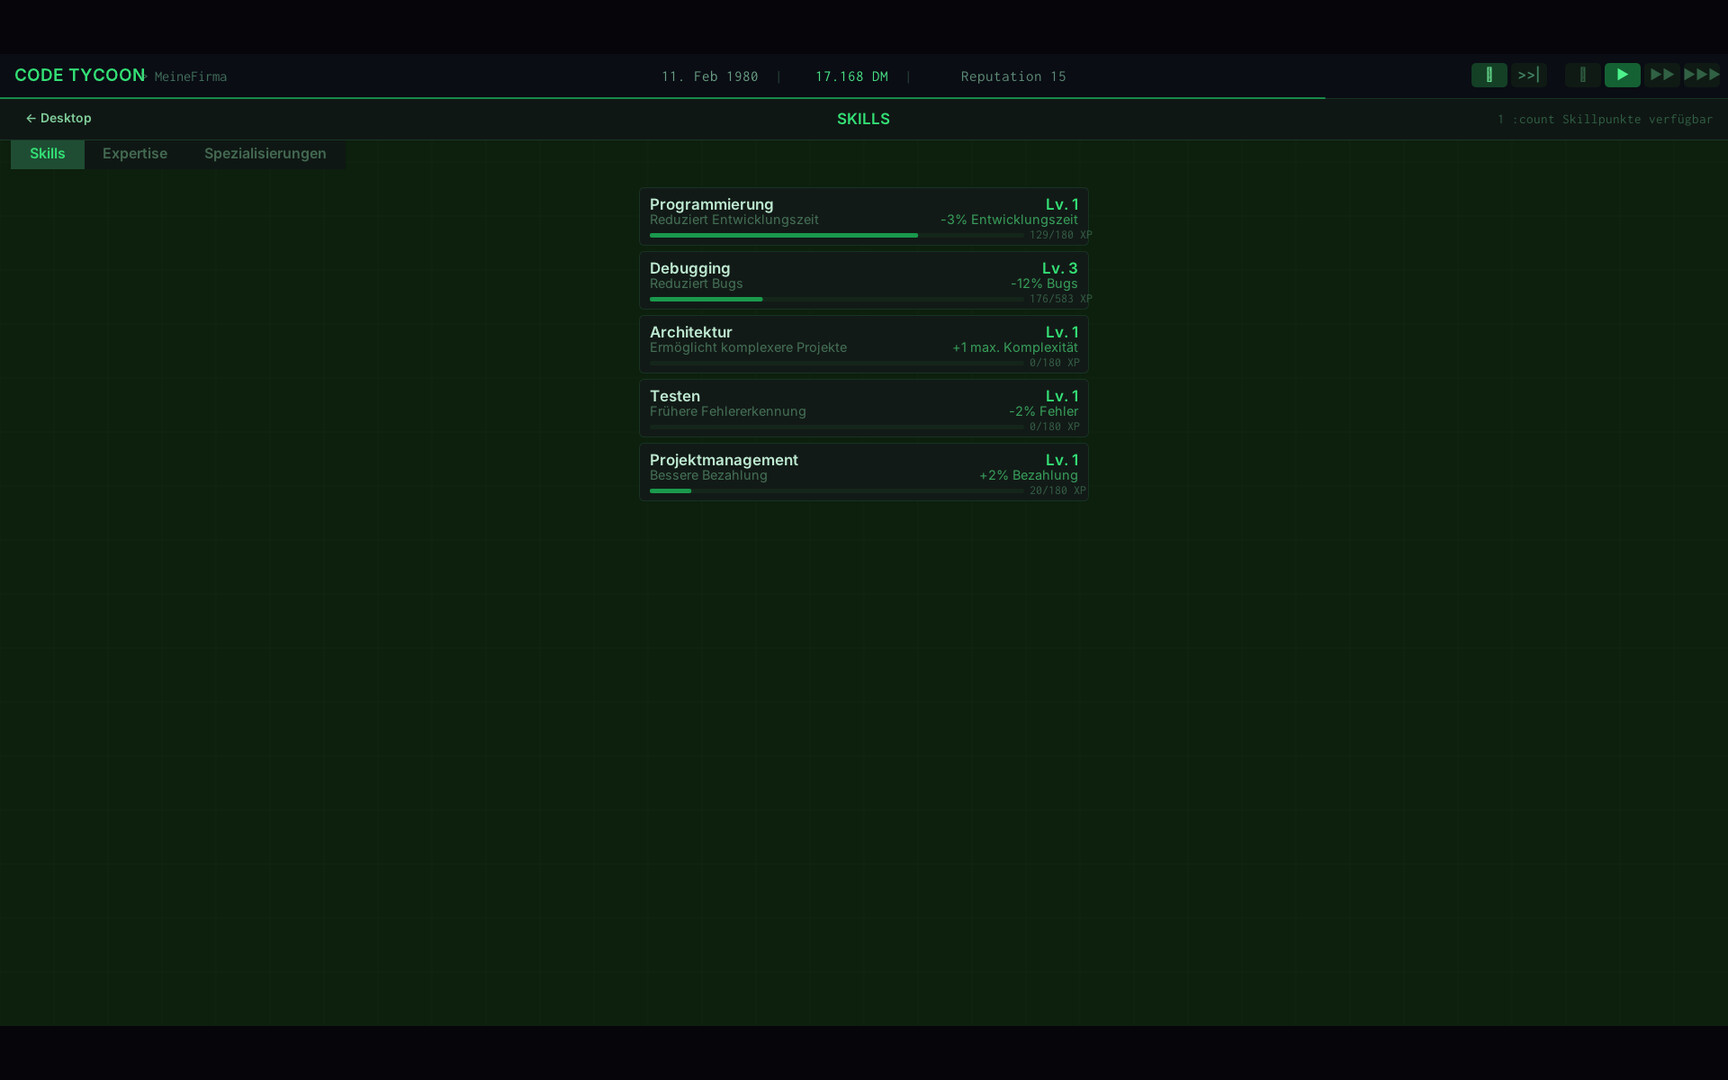Open the Spezialisierungen tab
Viewport: 1728px width, 1080px height.
(265, 153)
